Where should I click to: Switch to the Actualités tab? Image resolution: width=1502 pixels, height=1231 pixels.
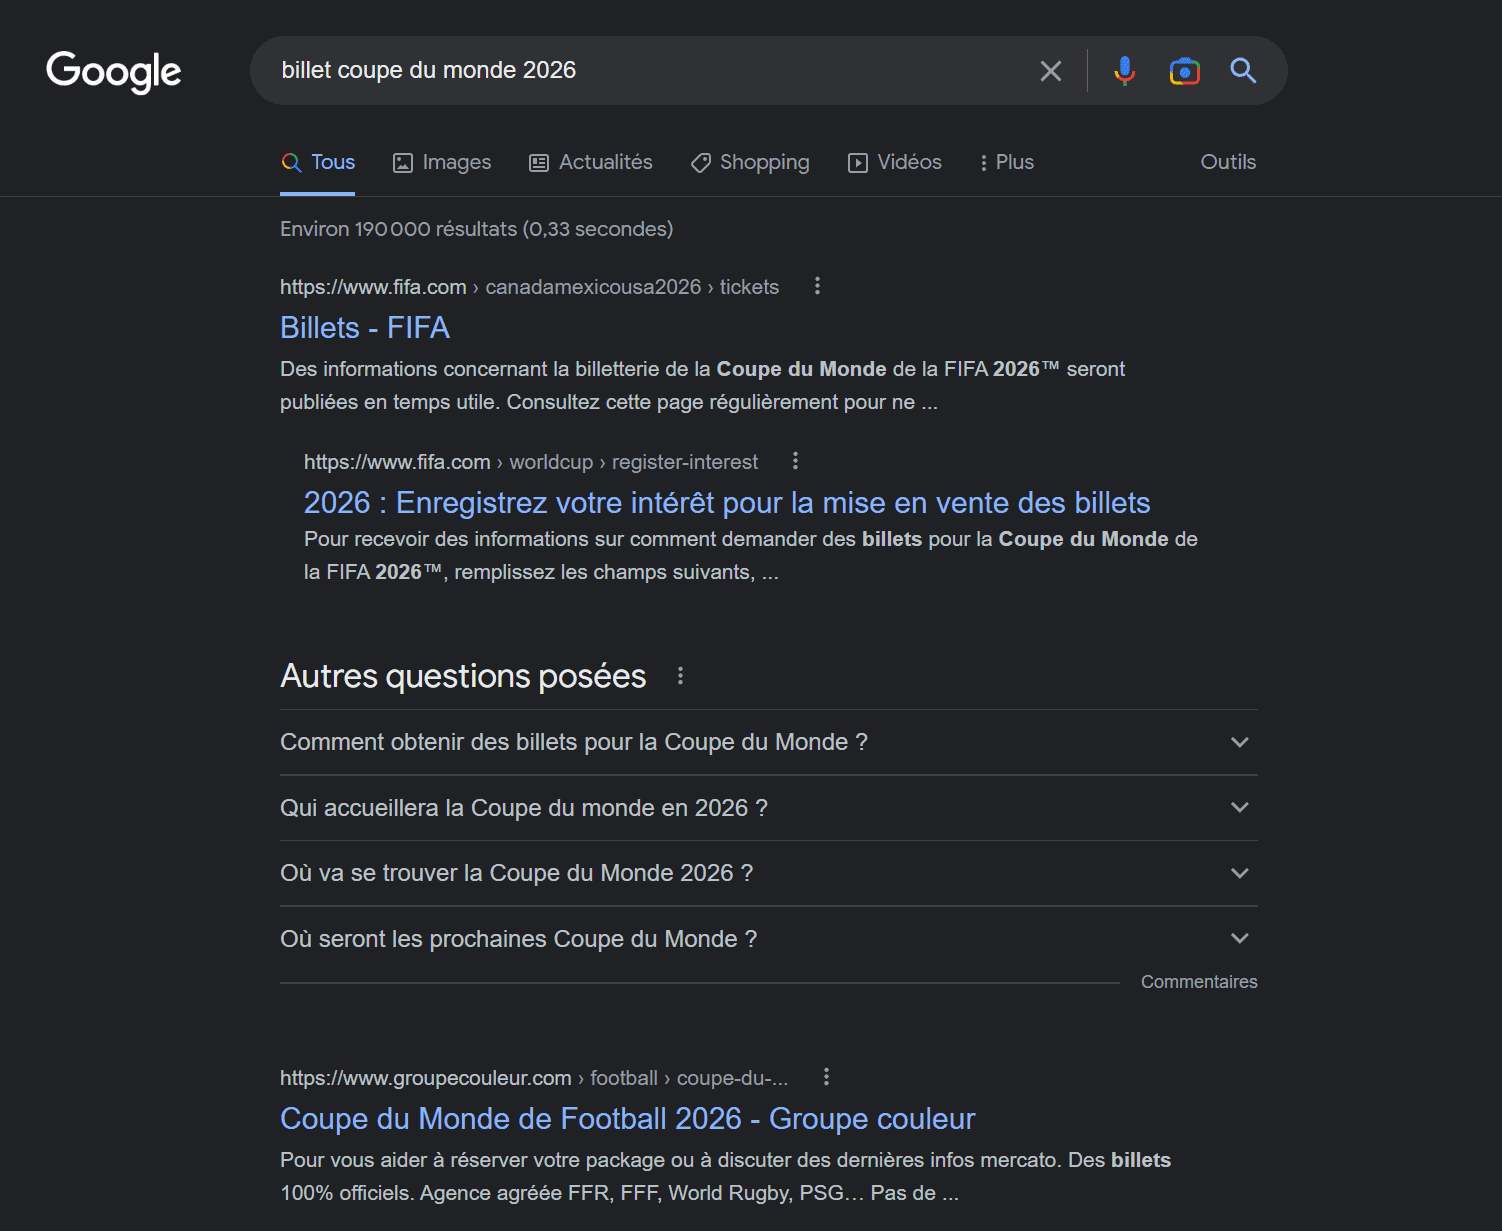pos(591,162)
